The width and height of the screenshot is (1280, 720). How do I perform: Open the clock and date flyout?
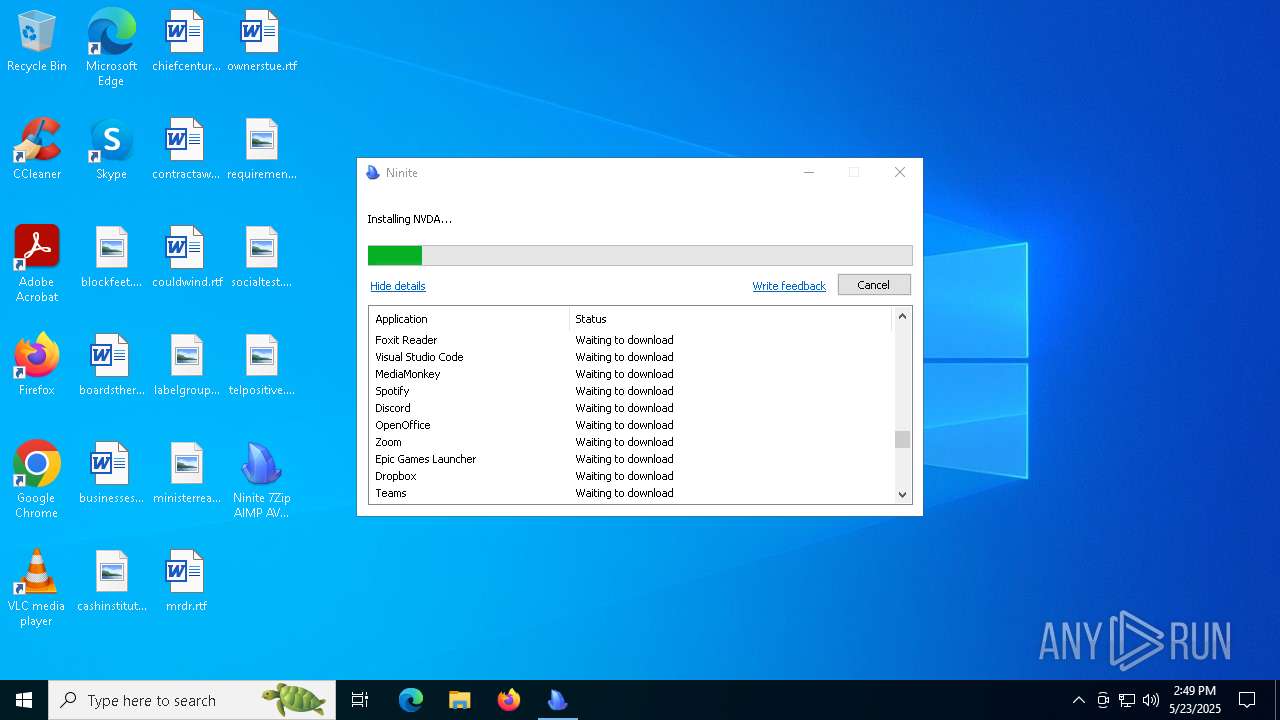pyautogui.click(x=1195, y=700)
